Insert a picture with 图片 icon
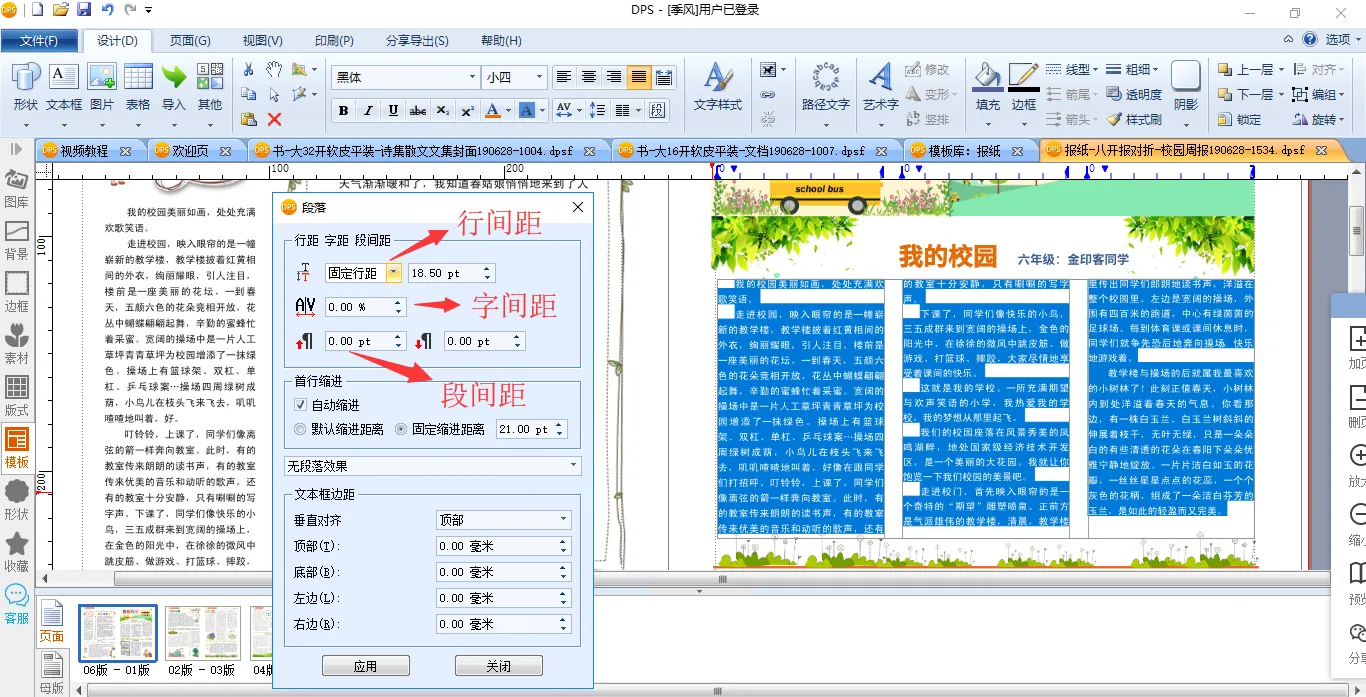 tap(102, 87)
